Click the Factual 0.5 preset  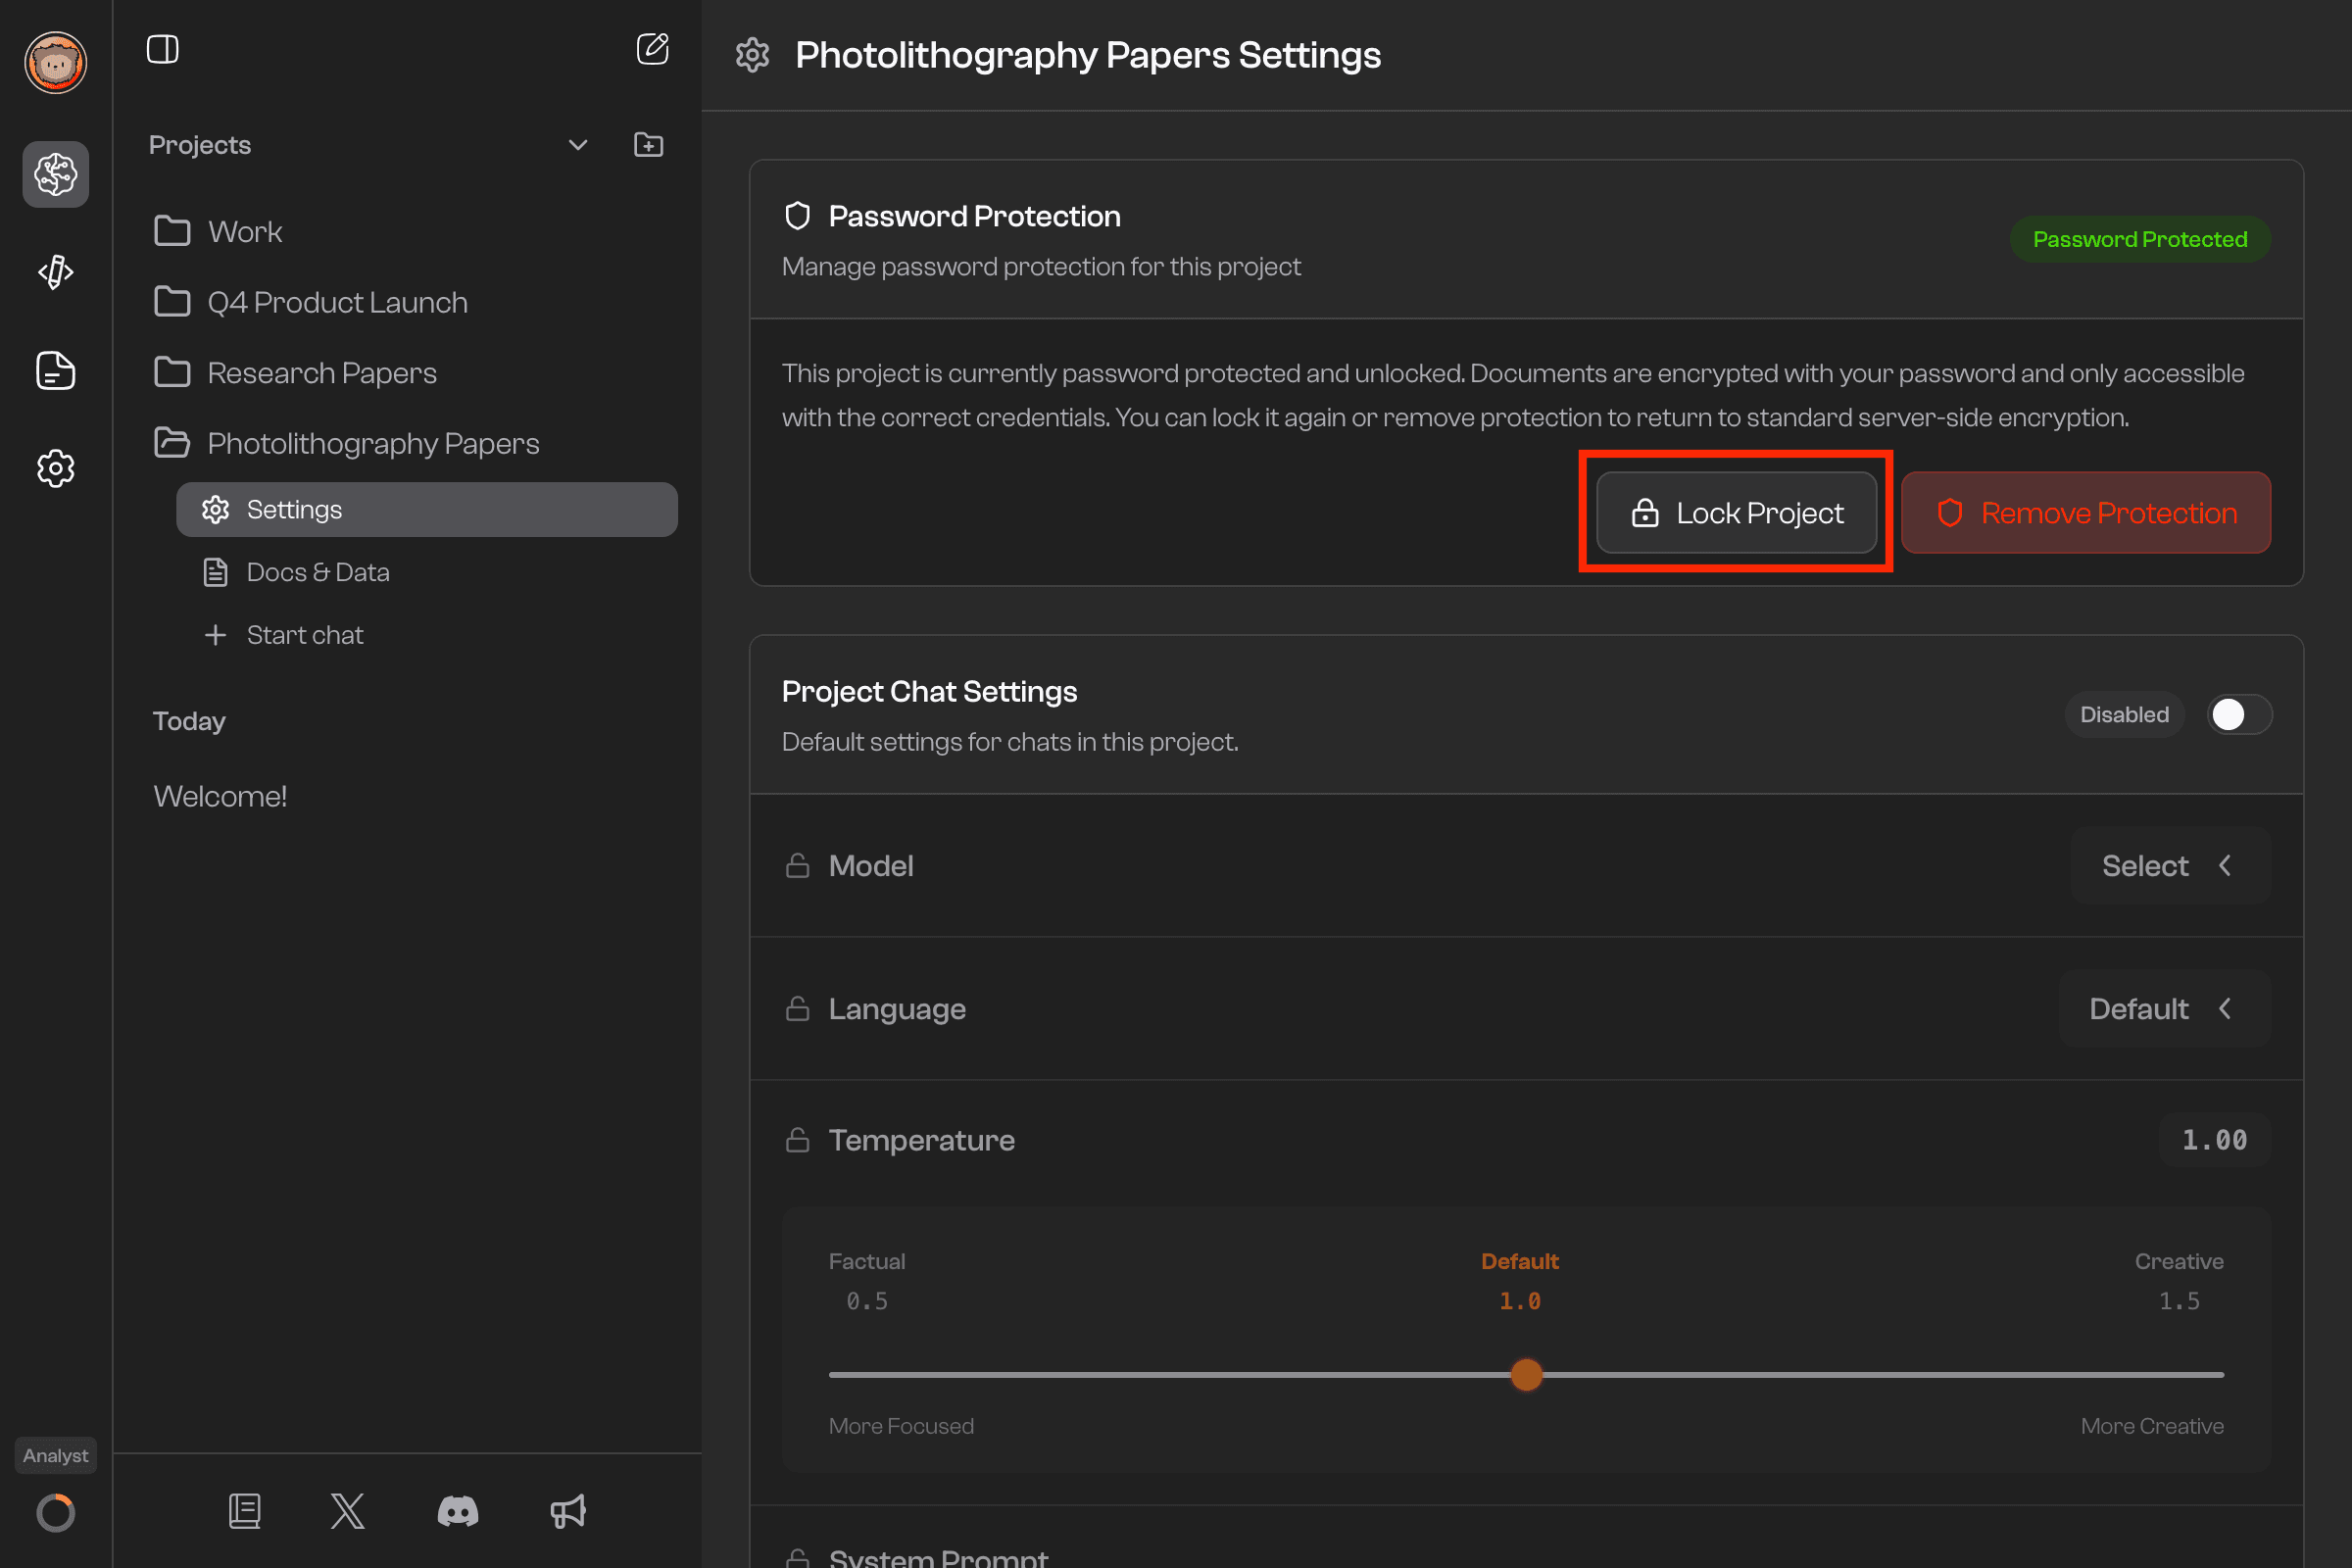click(866, 1281)
